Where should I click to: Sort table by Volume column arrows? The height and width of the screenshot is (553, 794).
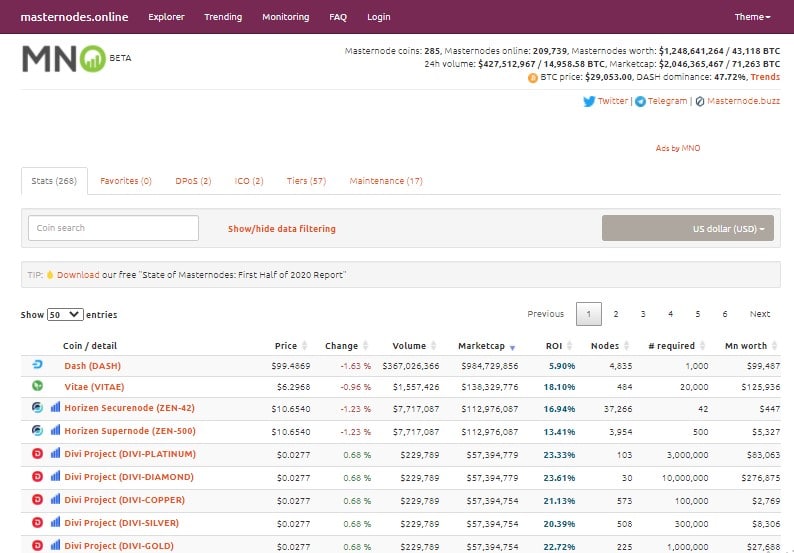(x=433, y=345)
